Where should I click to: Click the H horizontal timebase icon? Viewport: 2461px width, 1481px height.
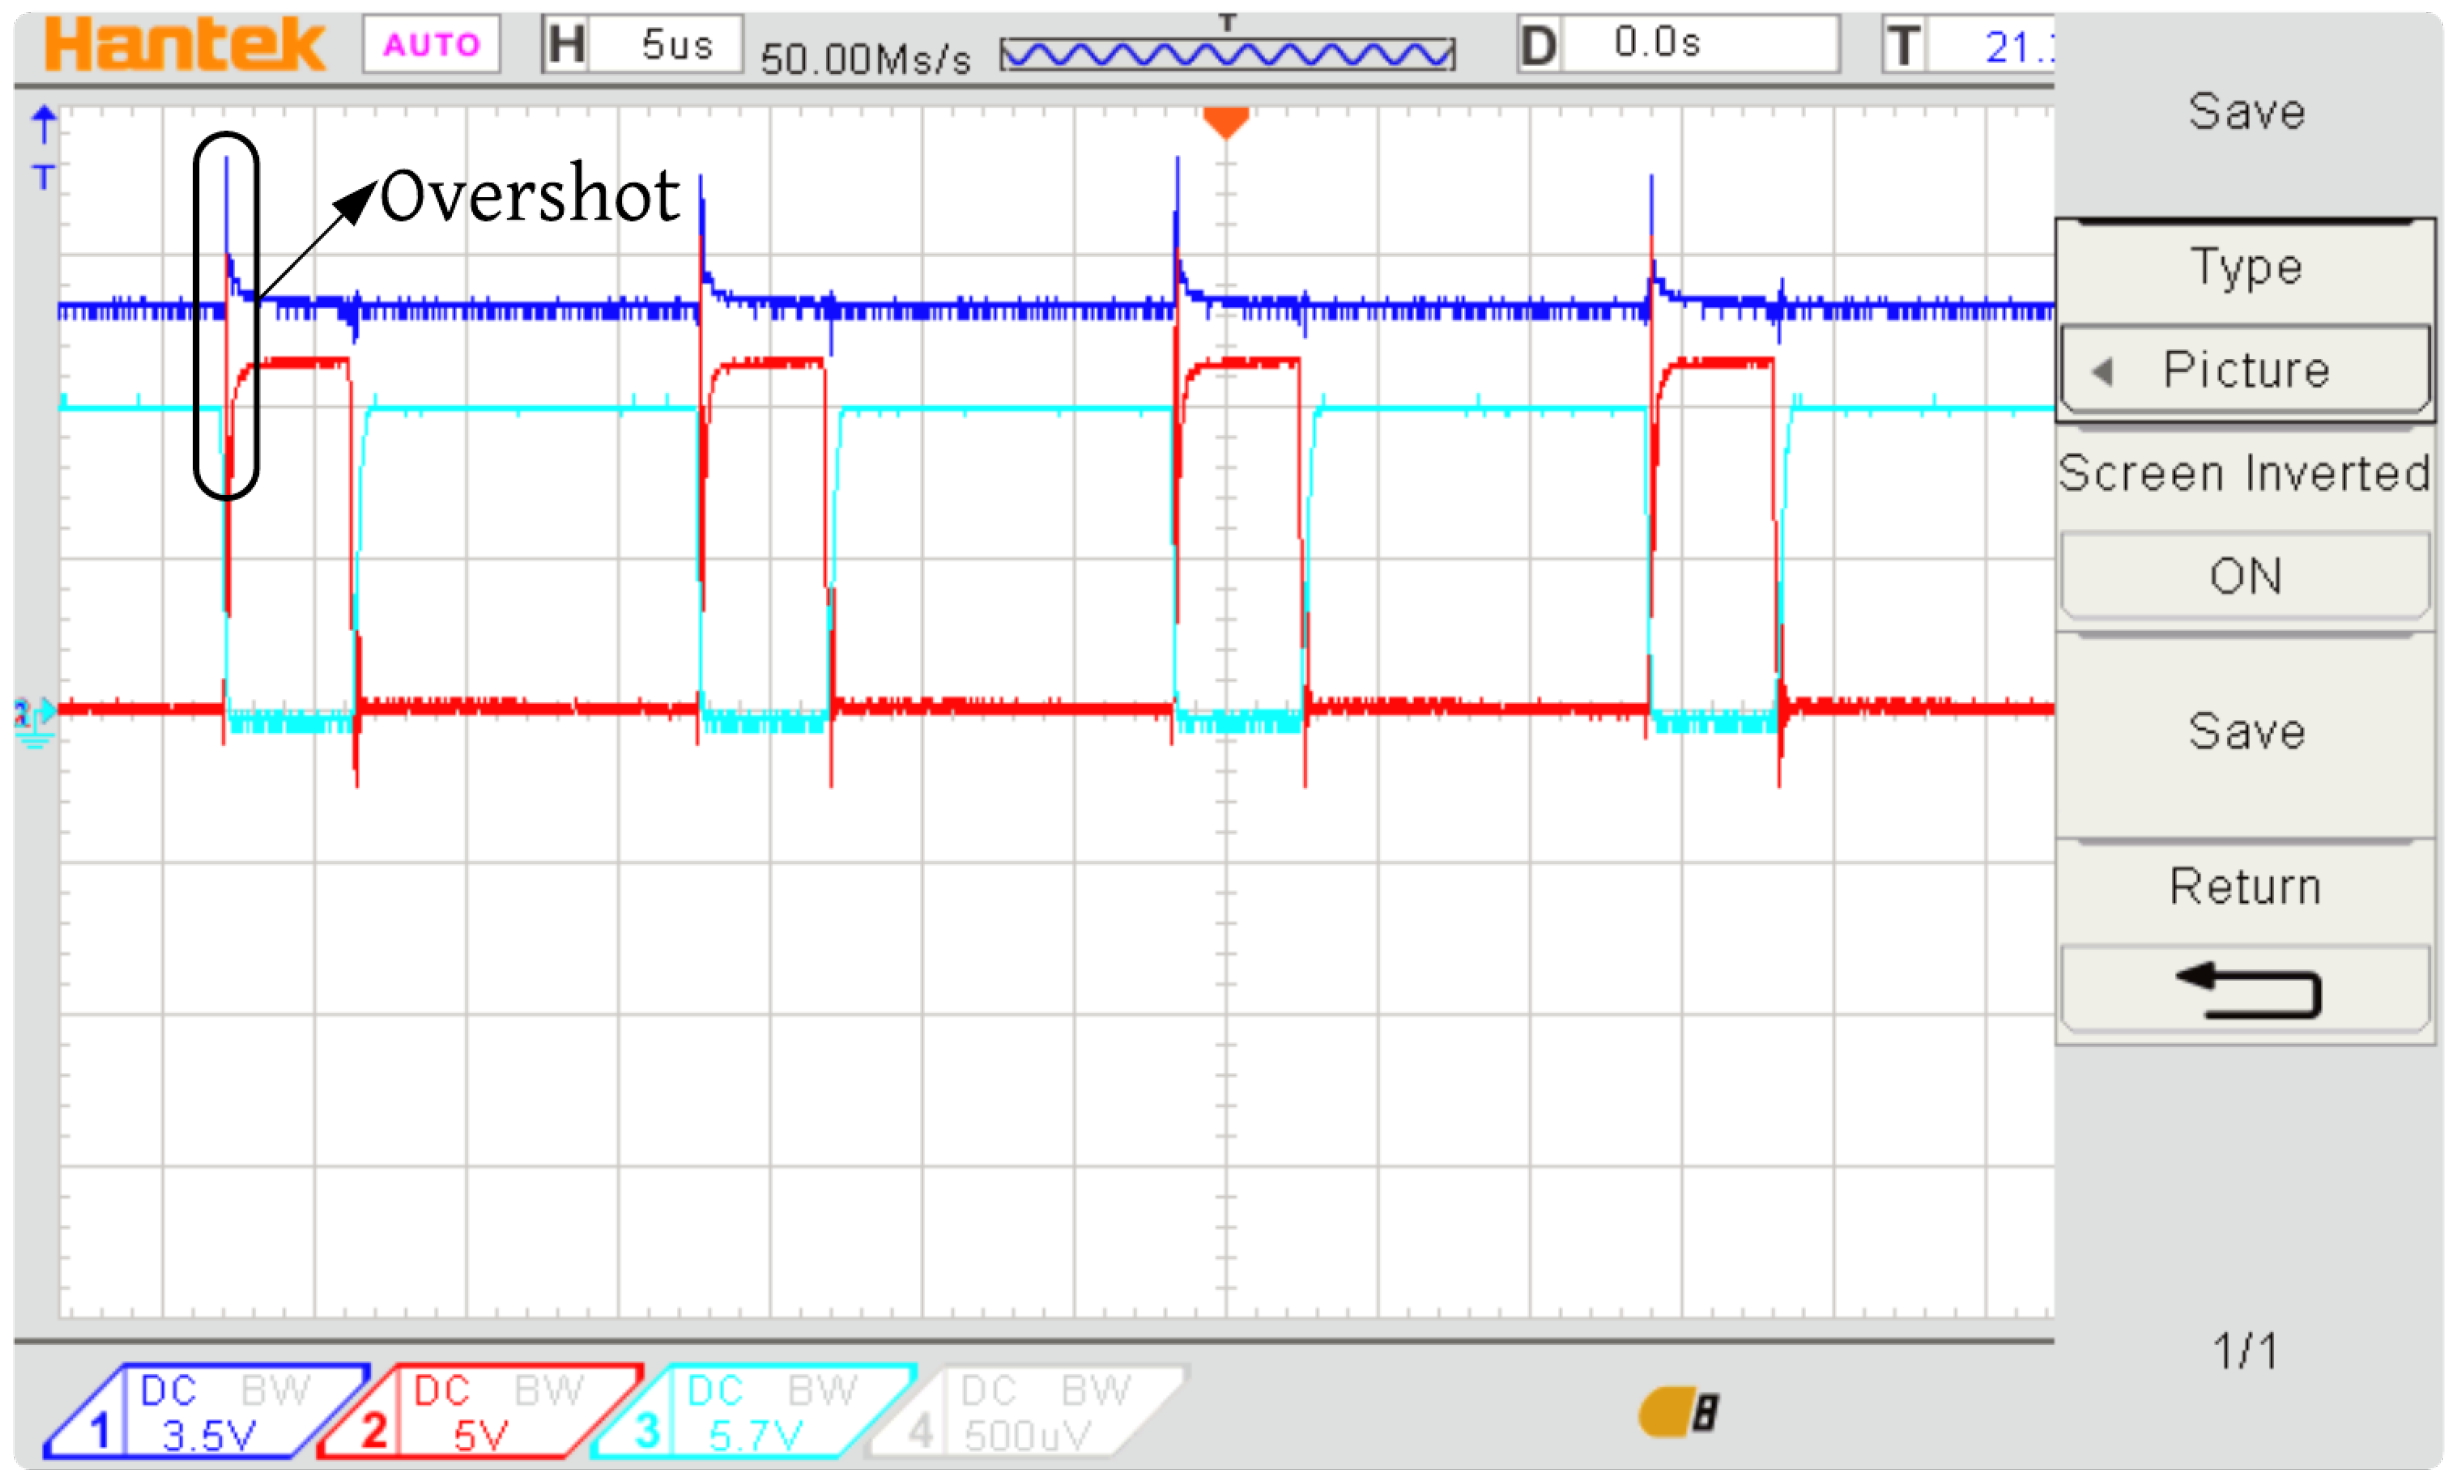pos(566,44)
